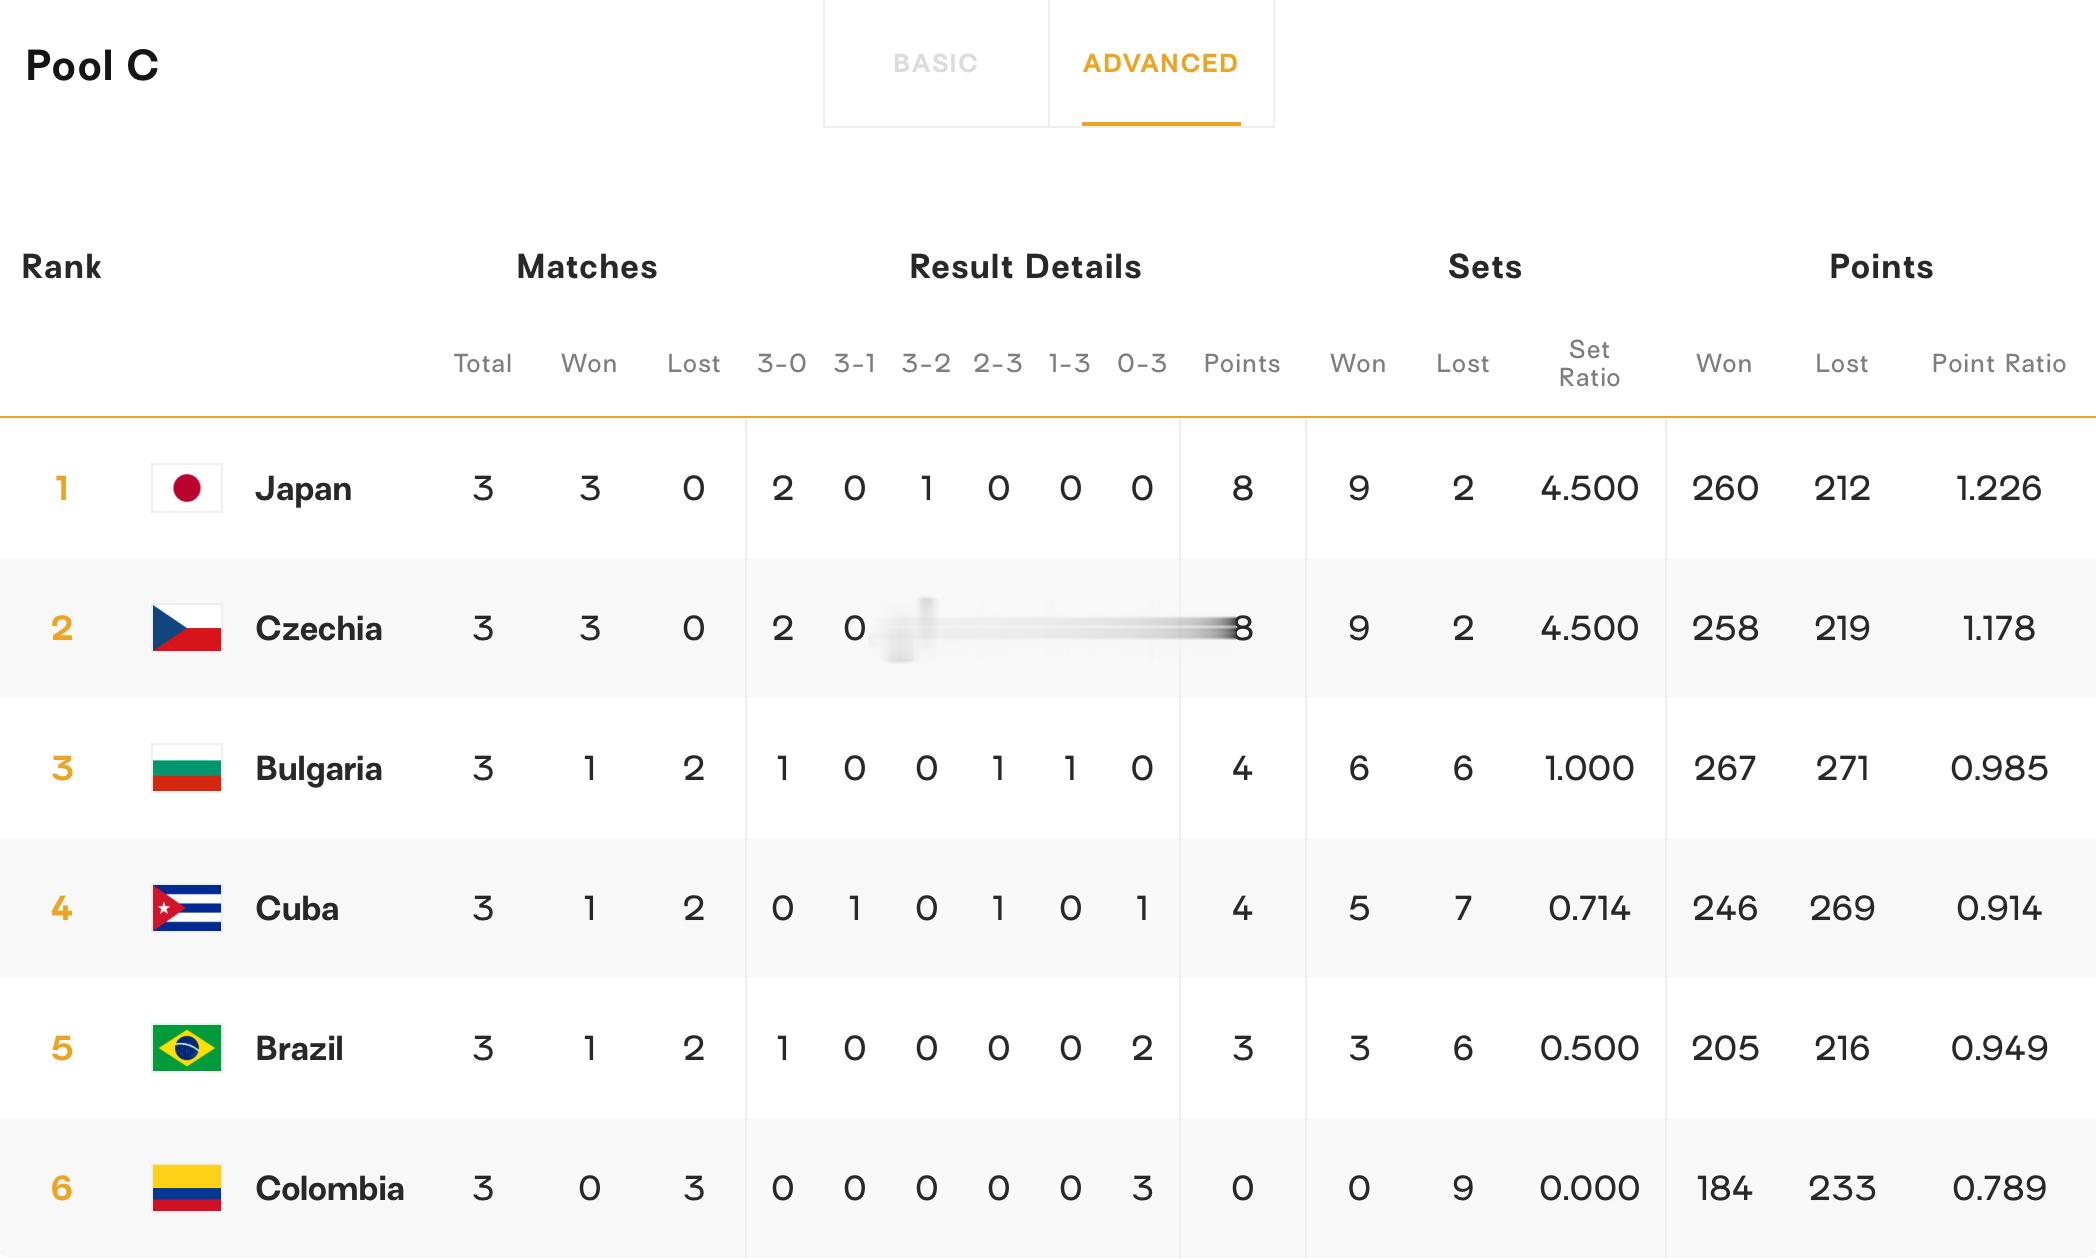Viewport: 2096px width, 1259px height.
Task: Click the Czechia flag icon
Action: click(187, 628)
